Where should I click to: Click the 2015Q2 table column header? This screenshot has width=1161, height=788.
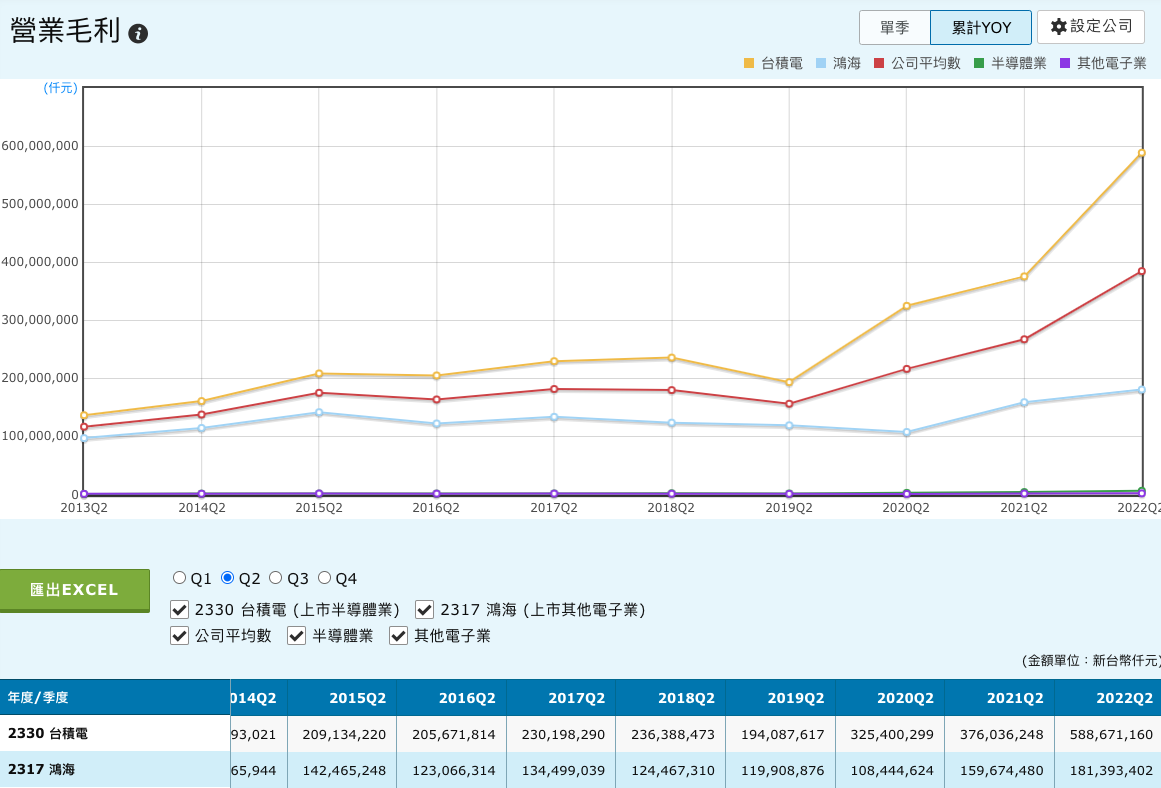(342, 698)
